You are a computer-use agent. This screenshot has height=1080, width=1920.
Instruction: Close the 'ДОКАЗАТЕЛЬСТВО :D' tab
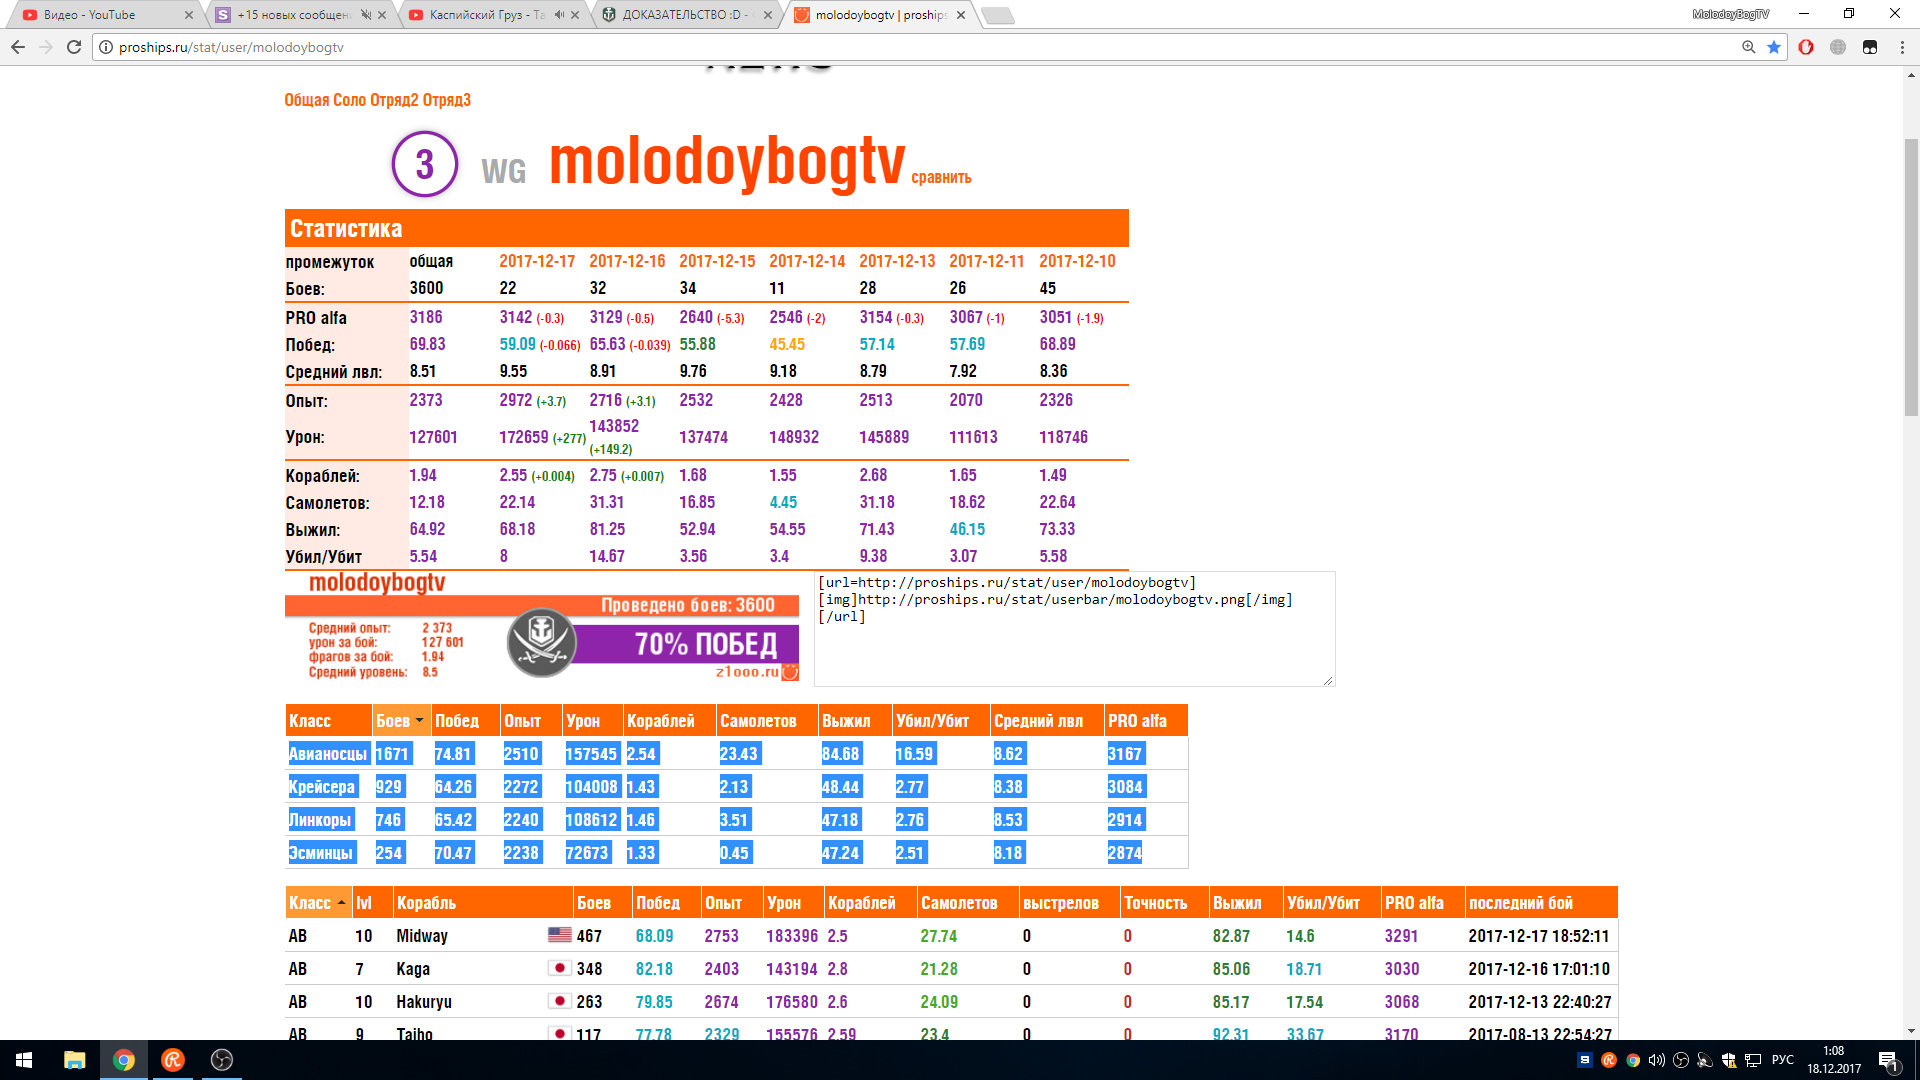coord(768,15)
